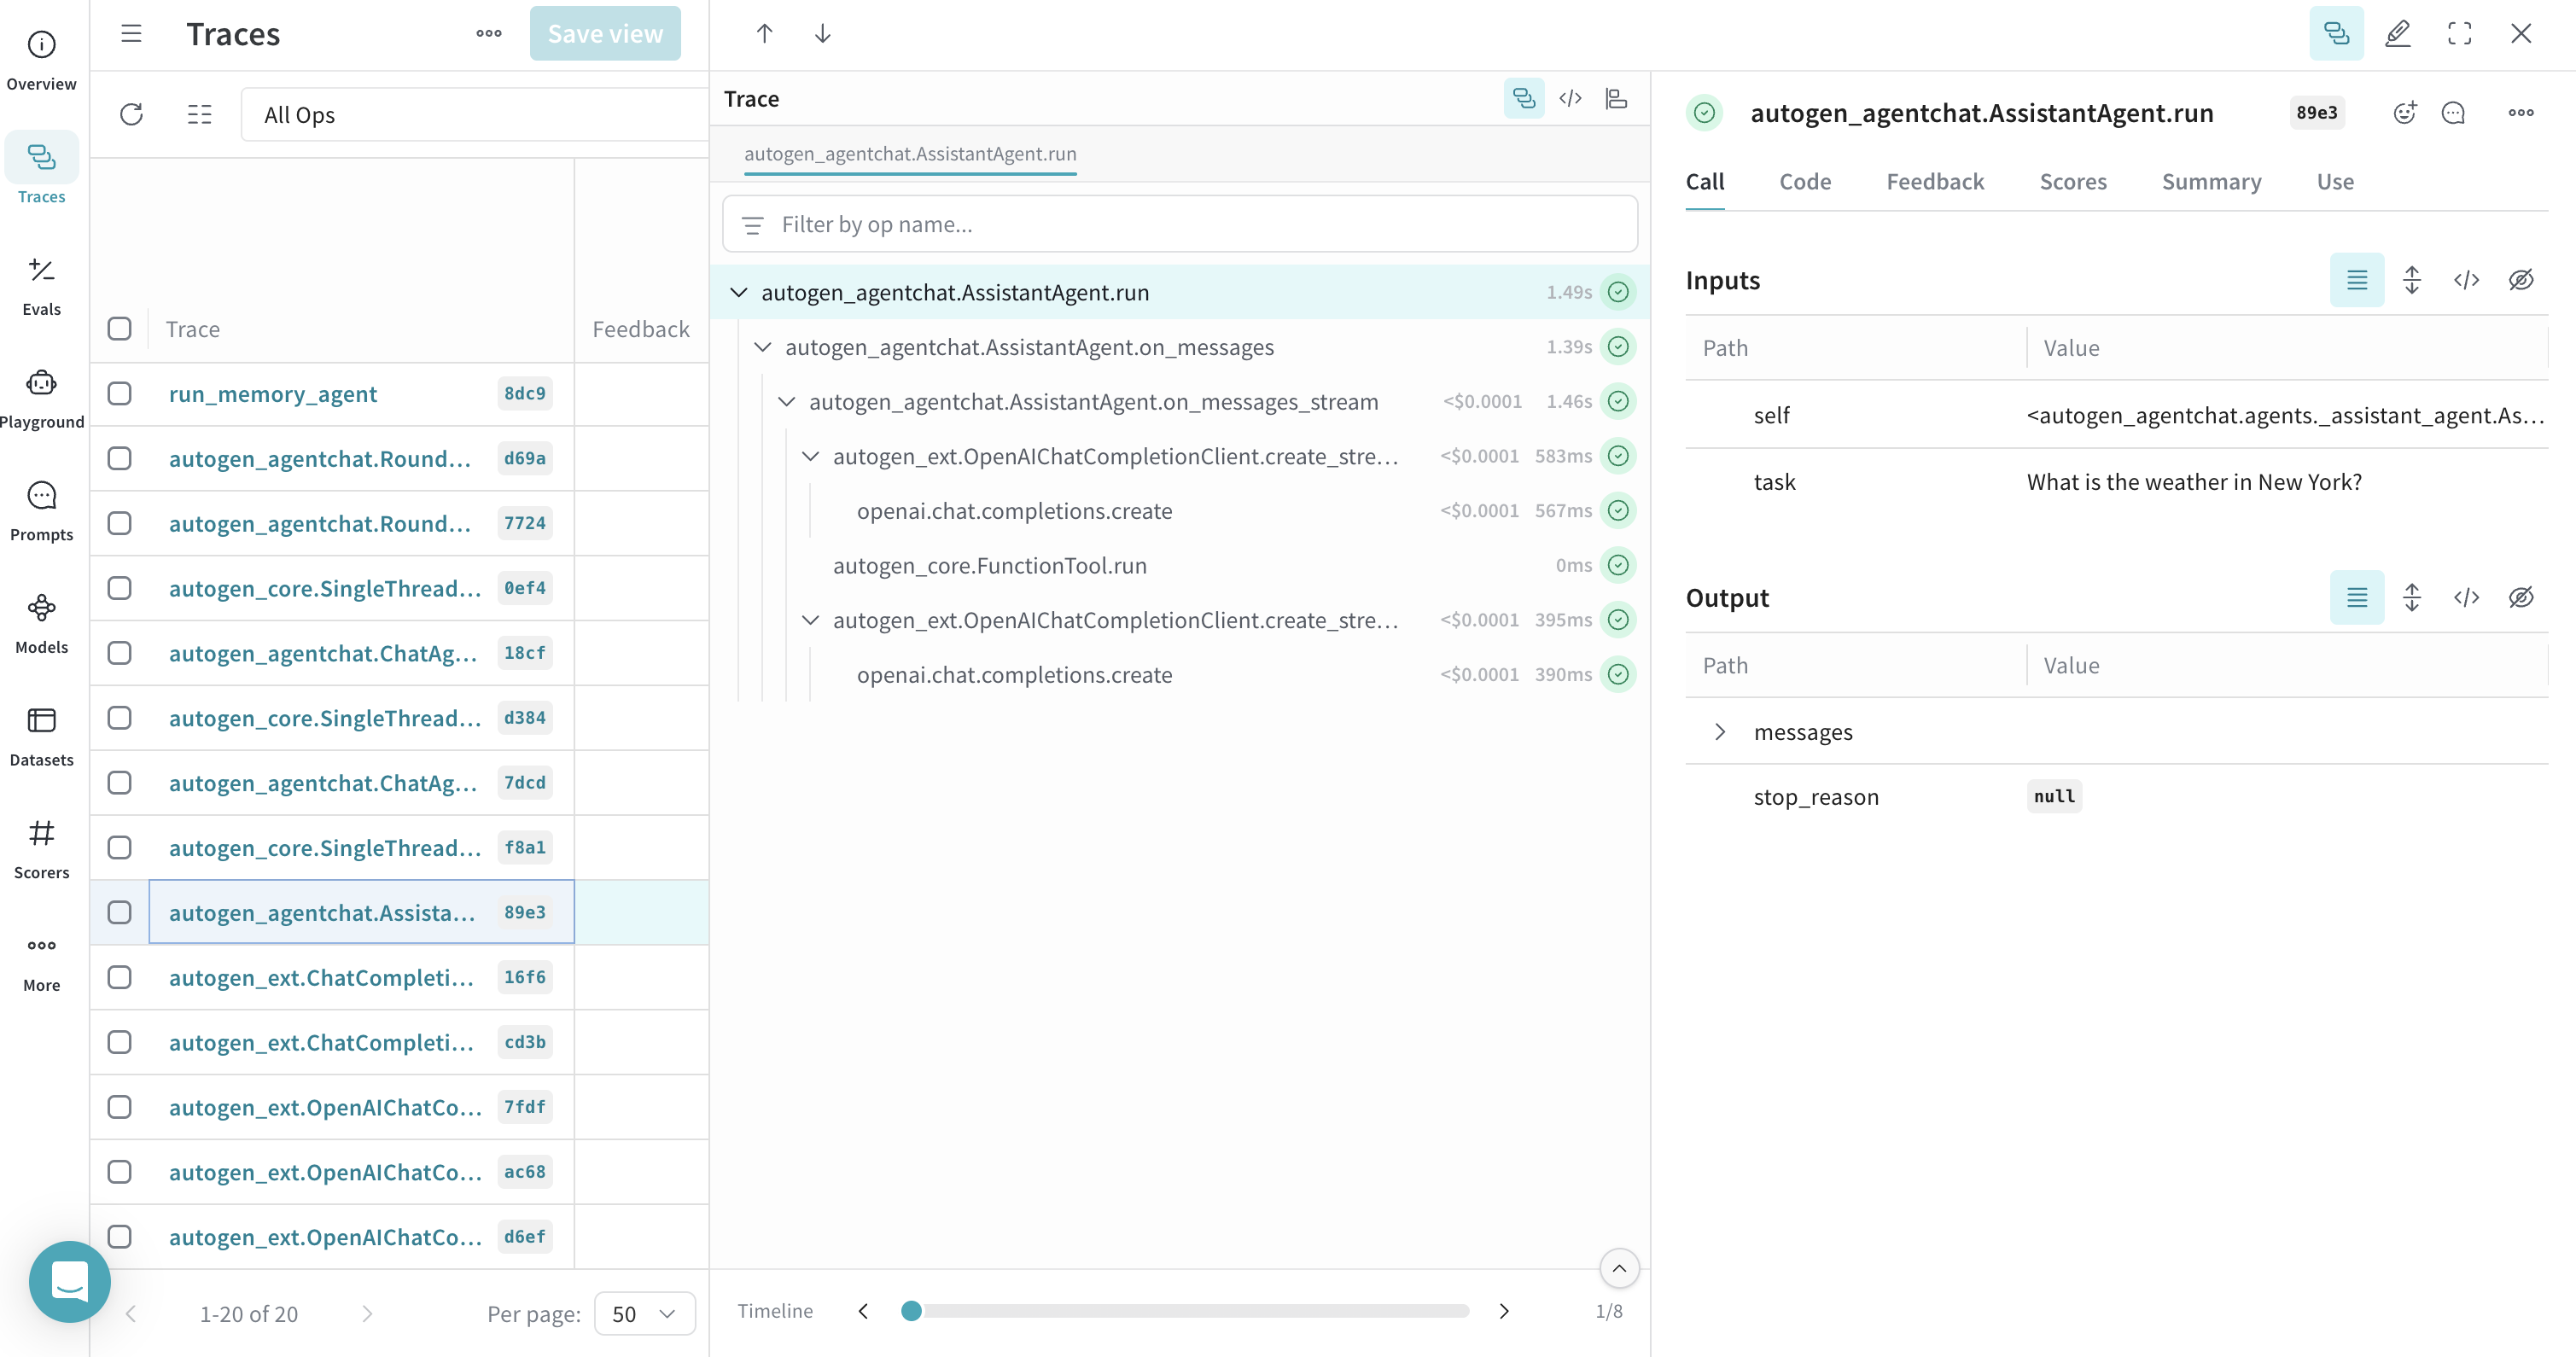Switch to the Feedback tab

point(1934,181)
